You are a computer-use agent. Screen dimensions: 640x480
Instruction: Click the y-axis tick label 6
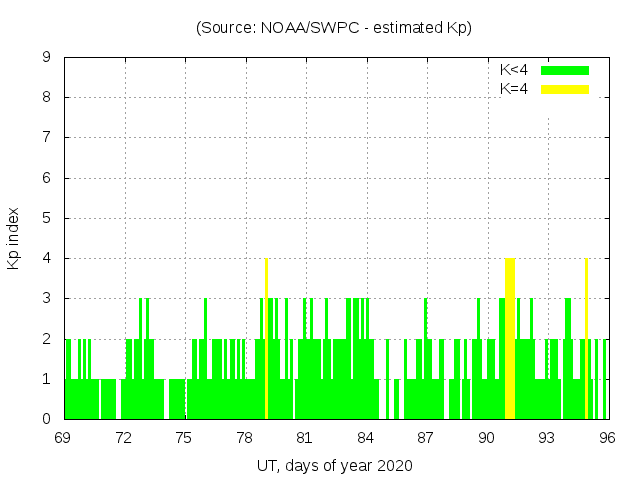46,178
